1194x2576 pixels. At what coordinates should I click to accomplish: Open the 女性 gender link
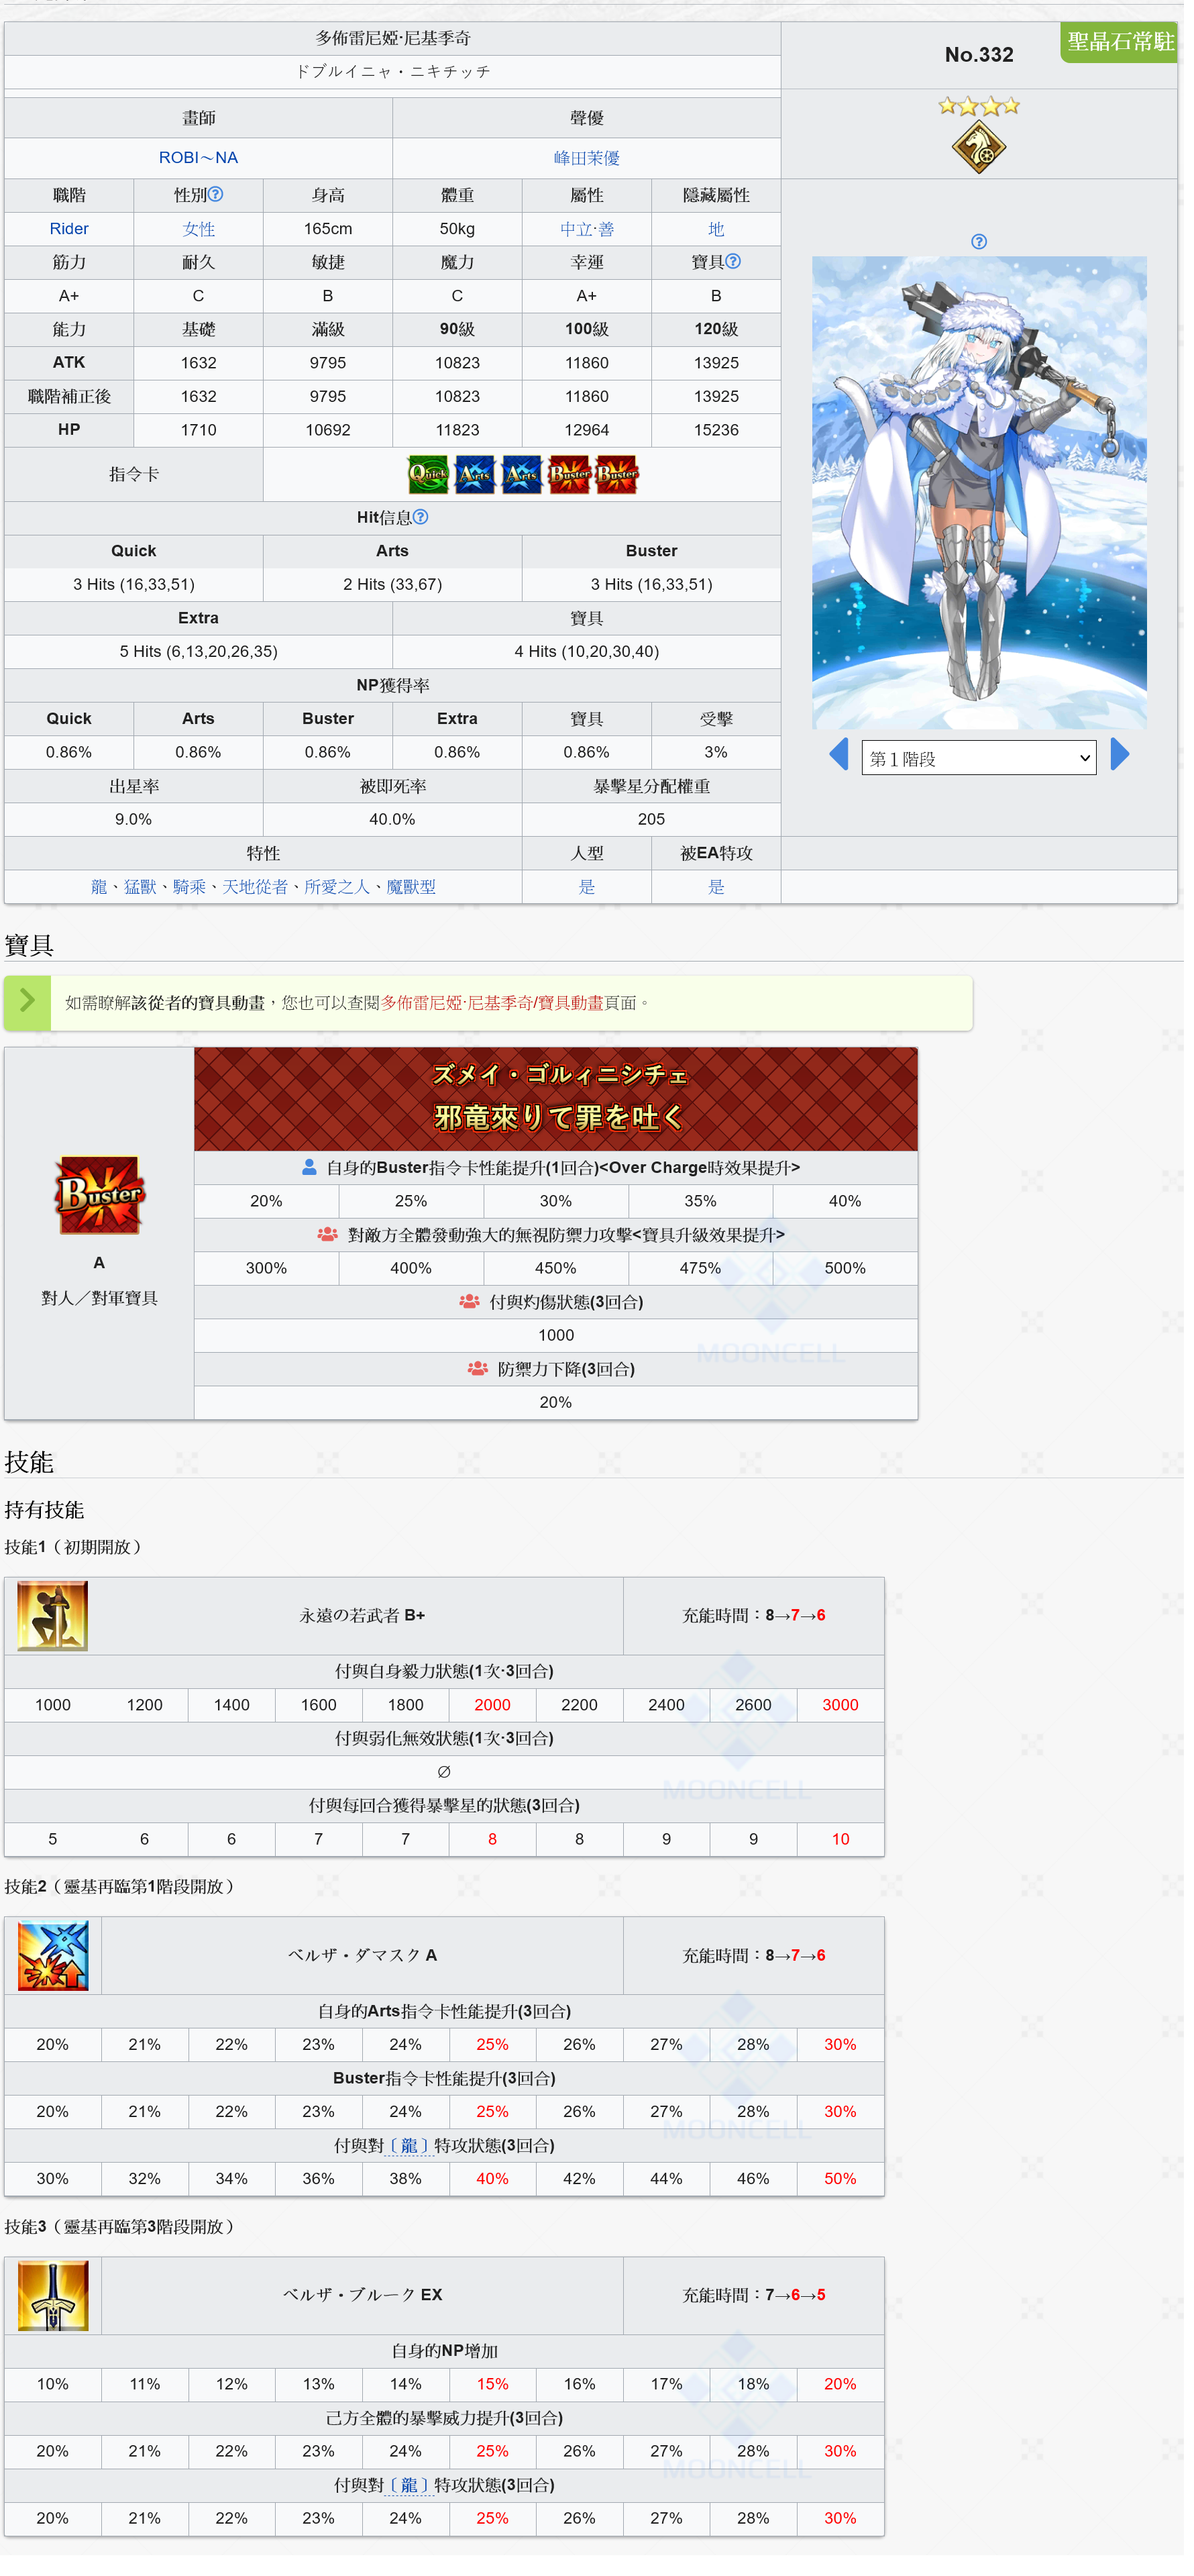click(200, 231)
